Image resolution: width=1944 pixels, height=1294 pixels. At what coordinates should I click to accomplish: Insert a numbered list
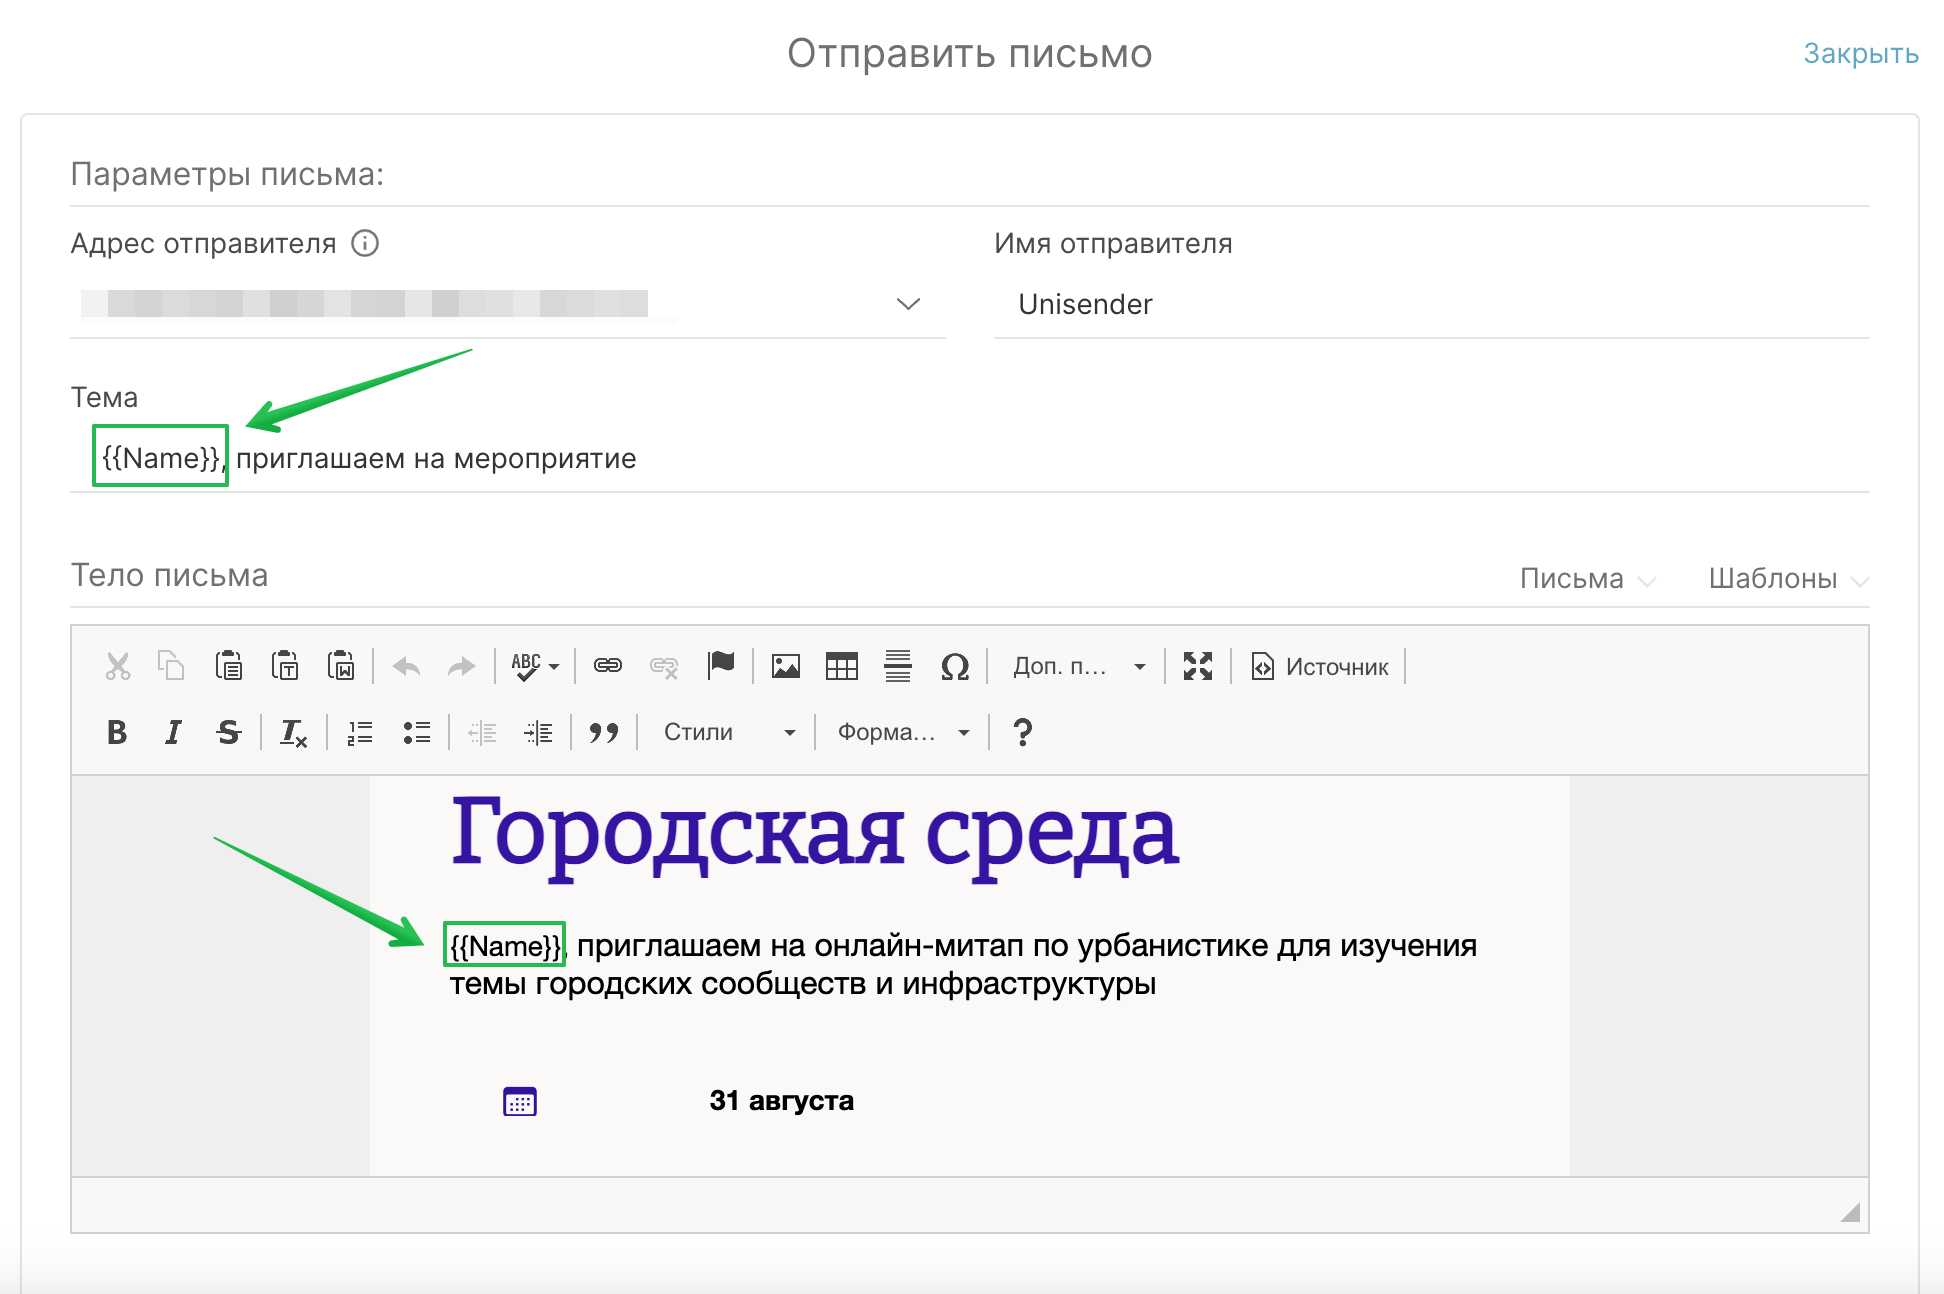coord(360,732)
